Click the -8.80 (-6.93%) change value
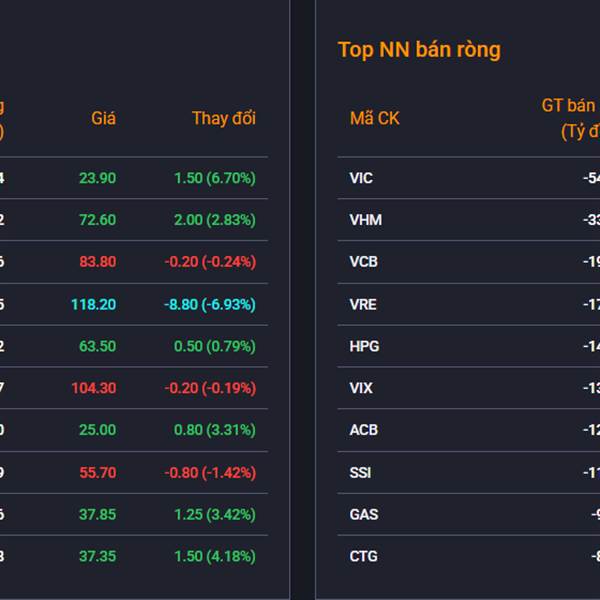 point(210,304)
